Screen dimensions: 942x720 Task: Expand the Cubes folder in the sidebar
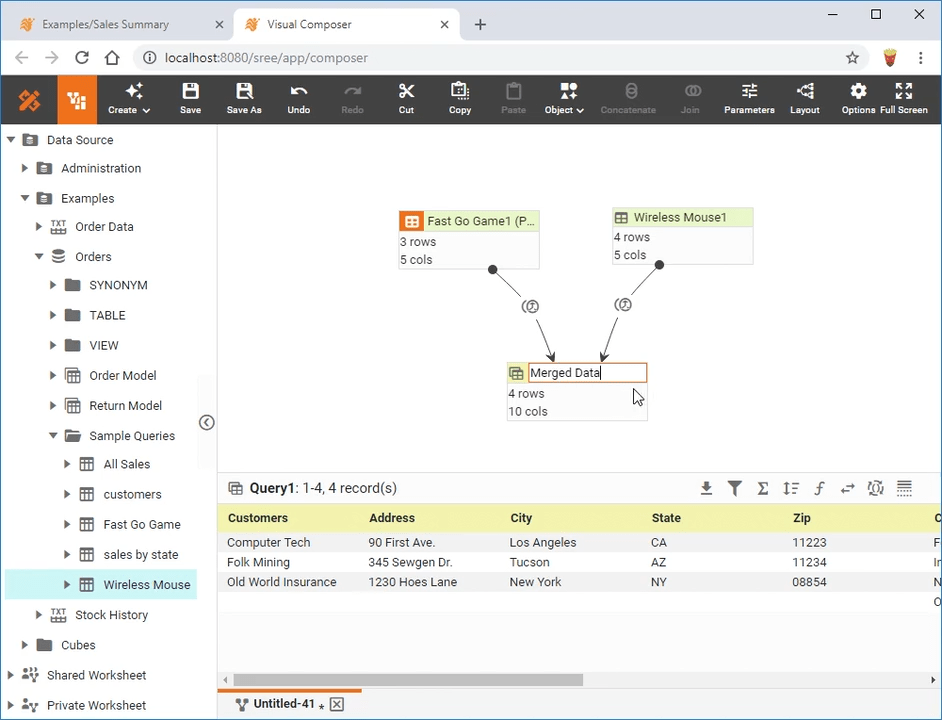pyautogui.click(x=25, y=645)
